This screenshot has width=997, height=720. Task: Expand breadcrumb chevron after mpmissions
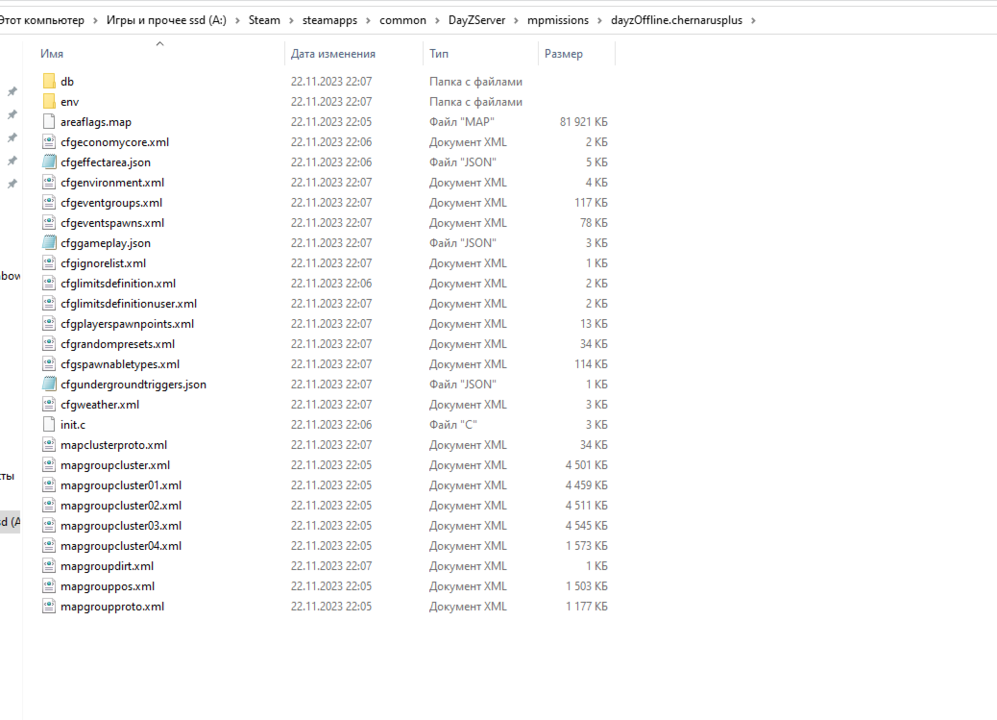(x=600, y=20)
